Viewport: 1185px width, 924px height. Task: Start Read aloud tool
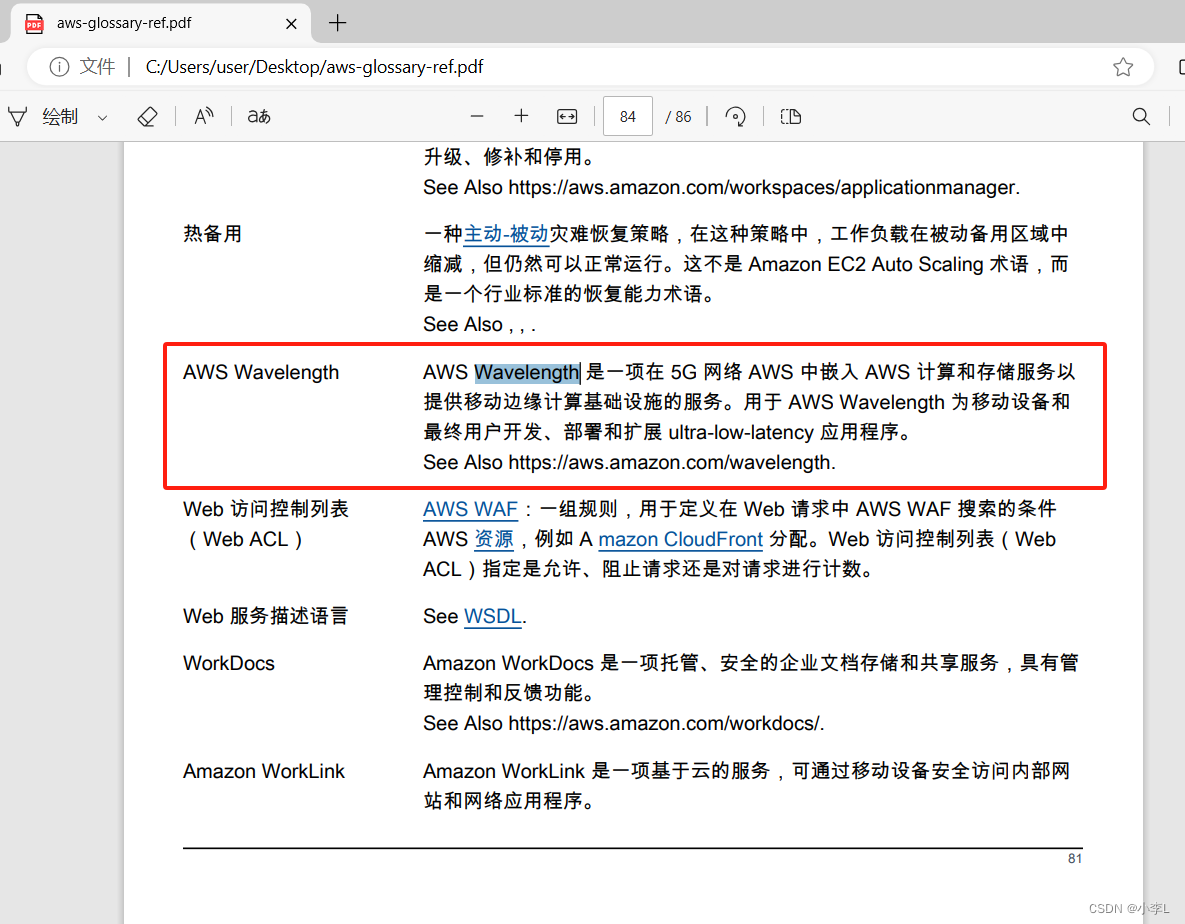(204, 116)
